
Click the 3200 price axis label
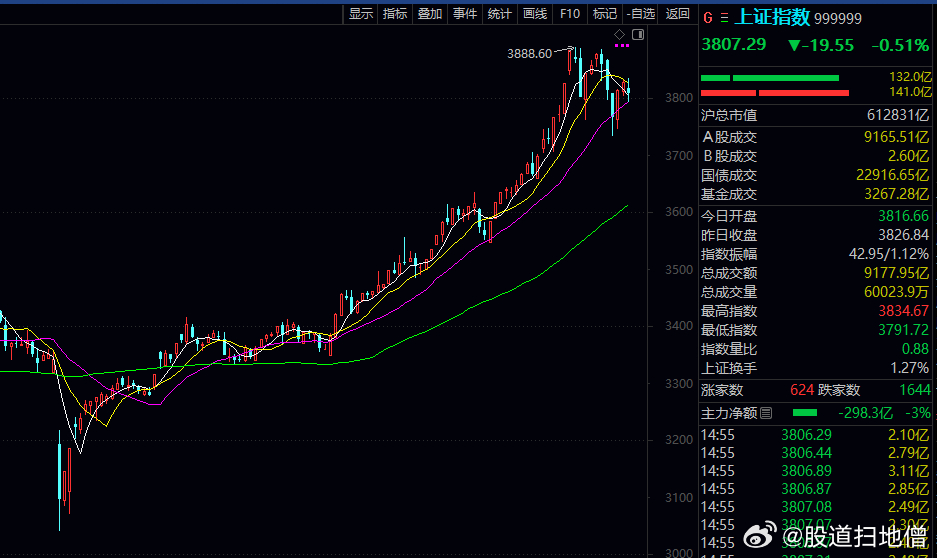[679, 440]
